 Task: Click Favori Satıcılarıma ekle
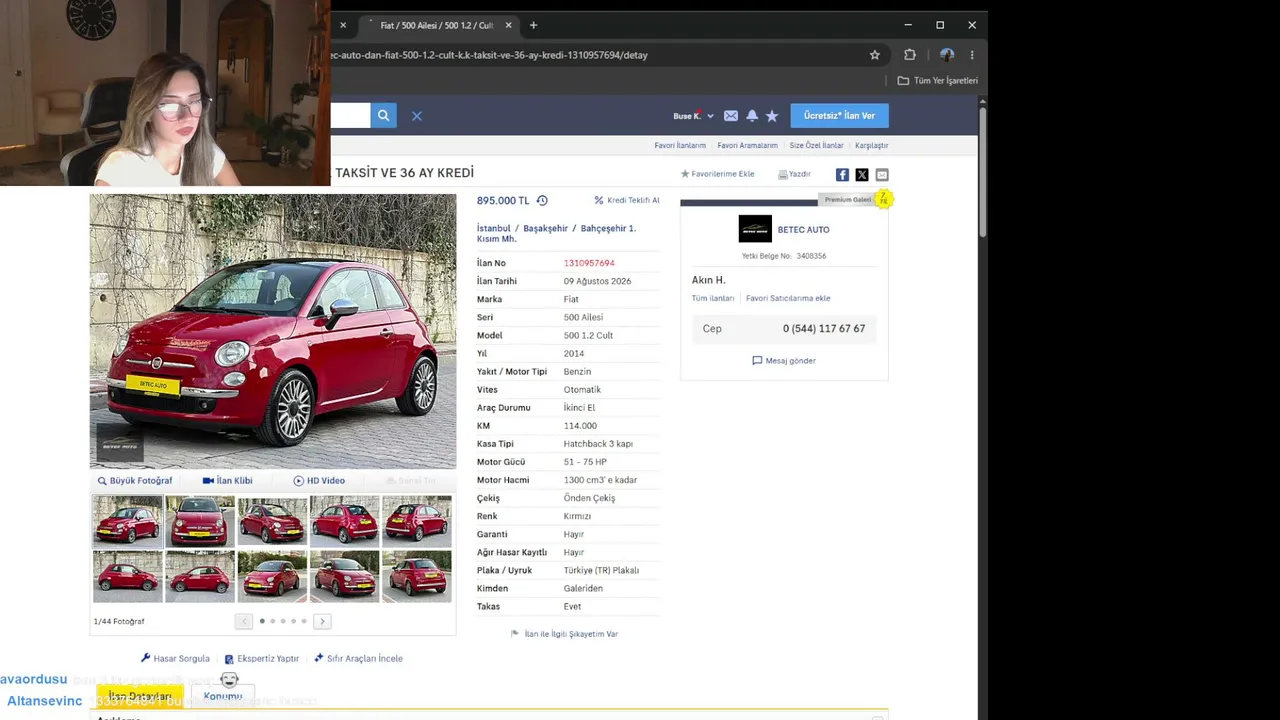click(788, 298)
